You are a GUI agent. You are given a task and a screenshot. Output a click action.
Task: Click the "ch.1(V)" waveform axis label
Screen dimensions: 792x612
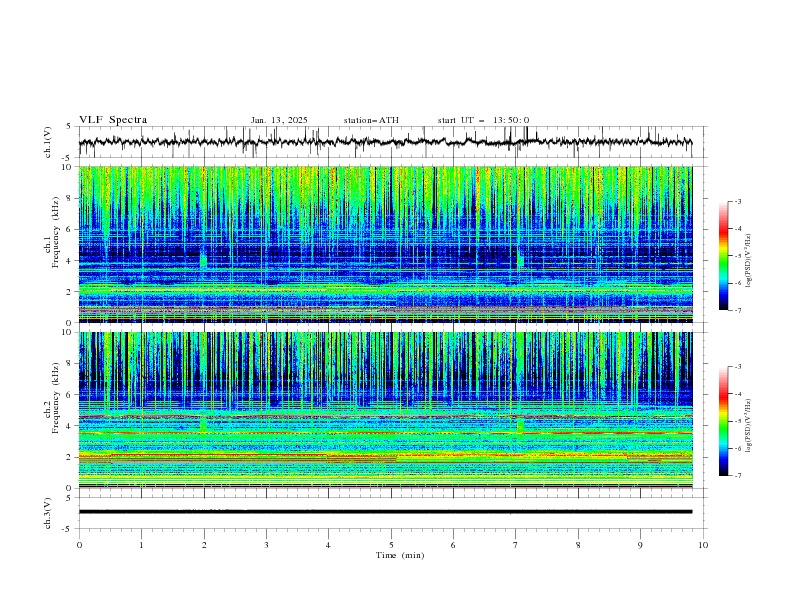tap(48, 142)
